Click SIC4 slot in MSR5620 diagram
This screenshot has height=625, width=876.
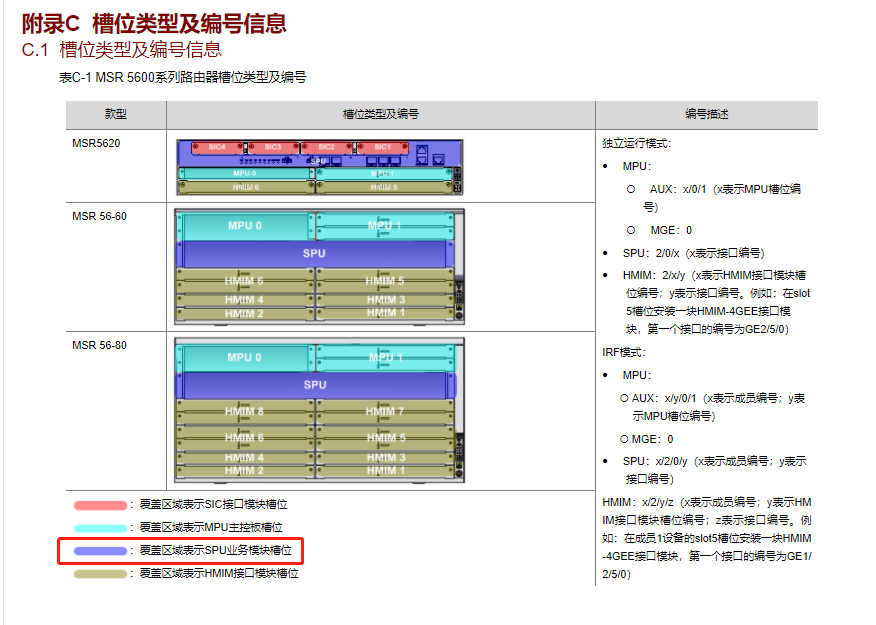pyautogui.click(x=218, y=147)
